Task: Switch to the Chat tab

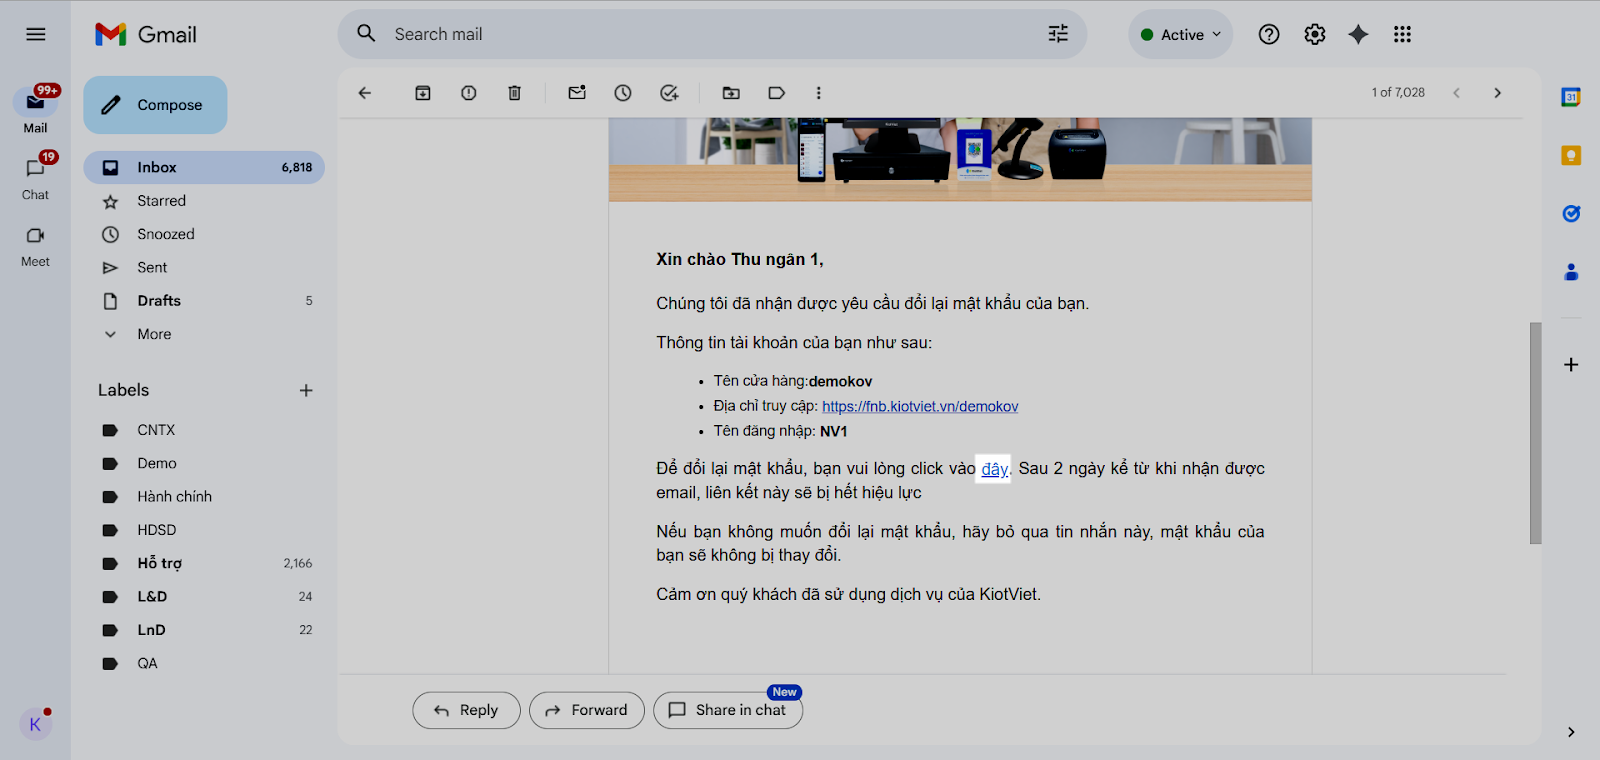Action: pyautogui.click(x=35, y=177)
